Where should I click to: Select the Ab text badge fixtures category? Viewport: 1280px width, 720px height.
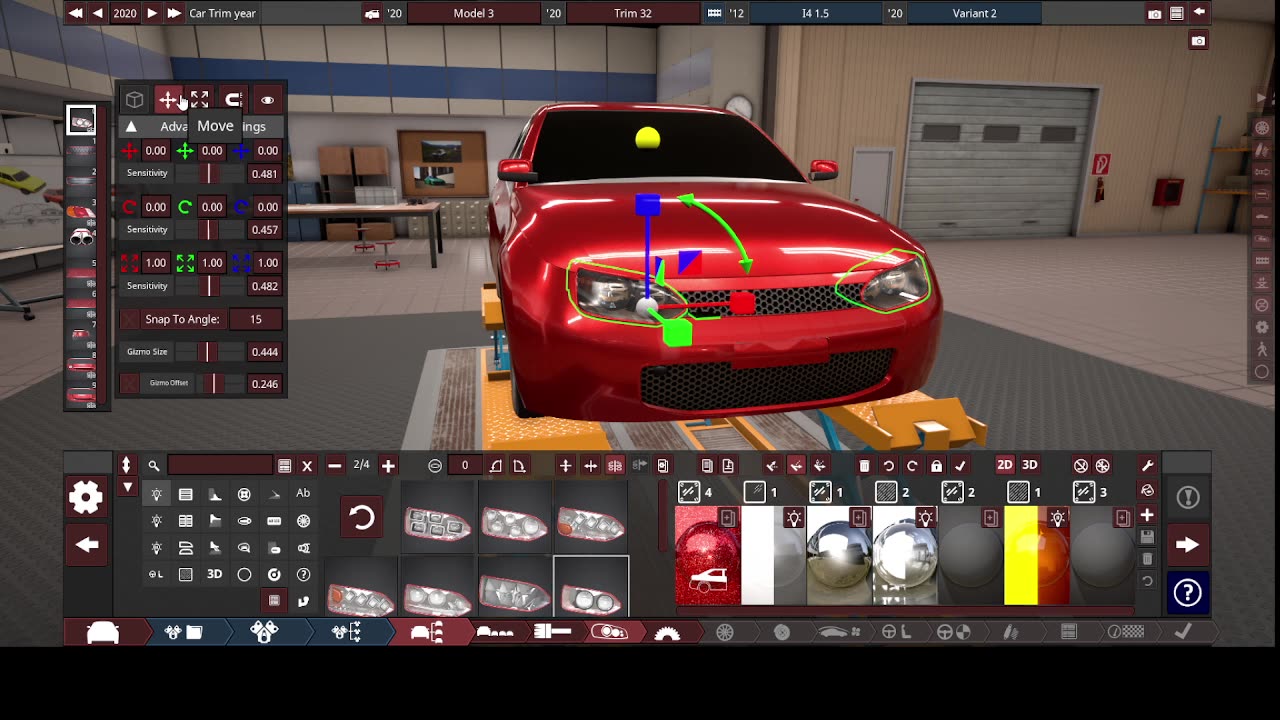tap(303, 494)
